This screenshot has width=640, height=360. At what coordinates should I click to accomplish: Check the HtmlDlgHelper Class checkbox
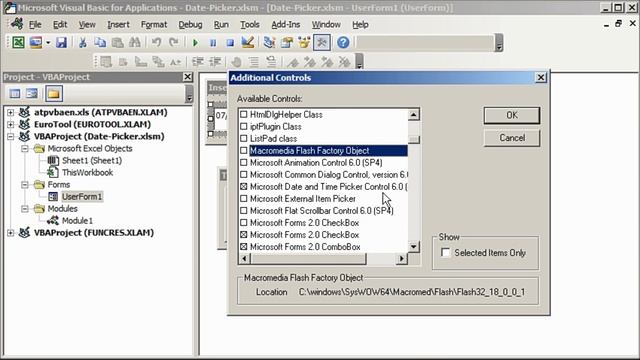click(x=244, y=114)
